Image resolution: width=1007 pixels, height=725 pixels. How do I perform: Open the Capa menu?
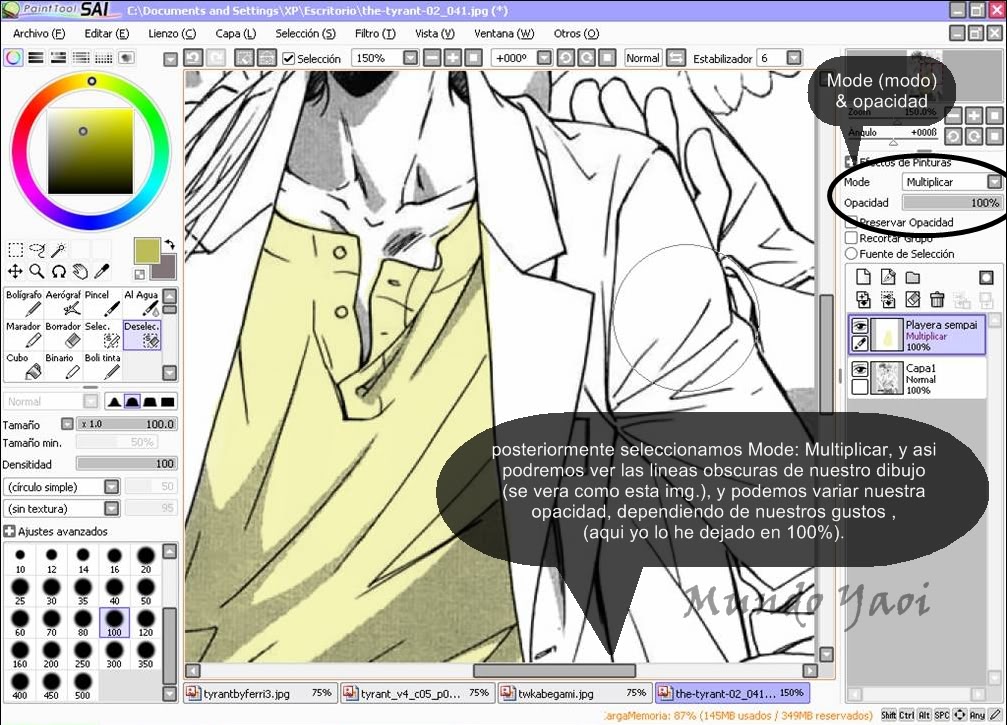point(236,33)
